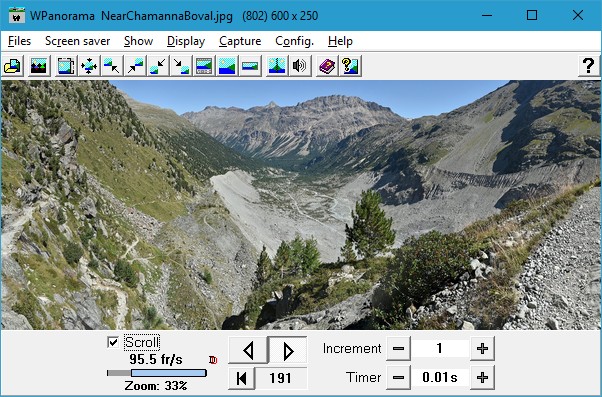Screen dimensions: 602x397
Task: Click the small red indicator beside frame rate
Action: point(213,360)
